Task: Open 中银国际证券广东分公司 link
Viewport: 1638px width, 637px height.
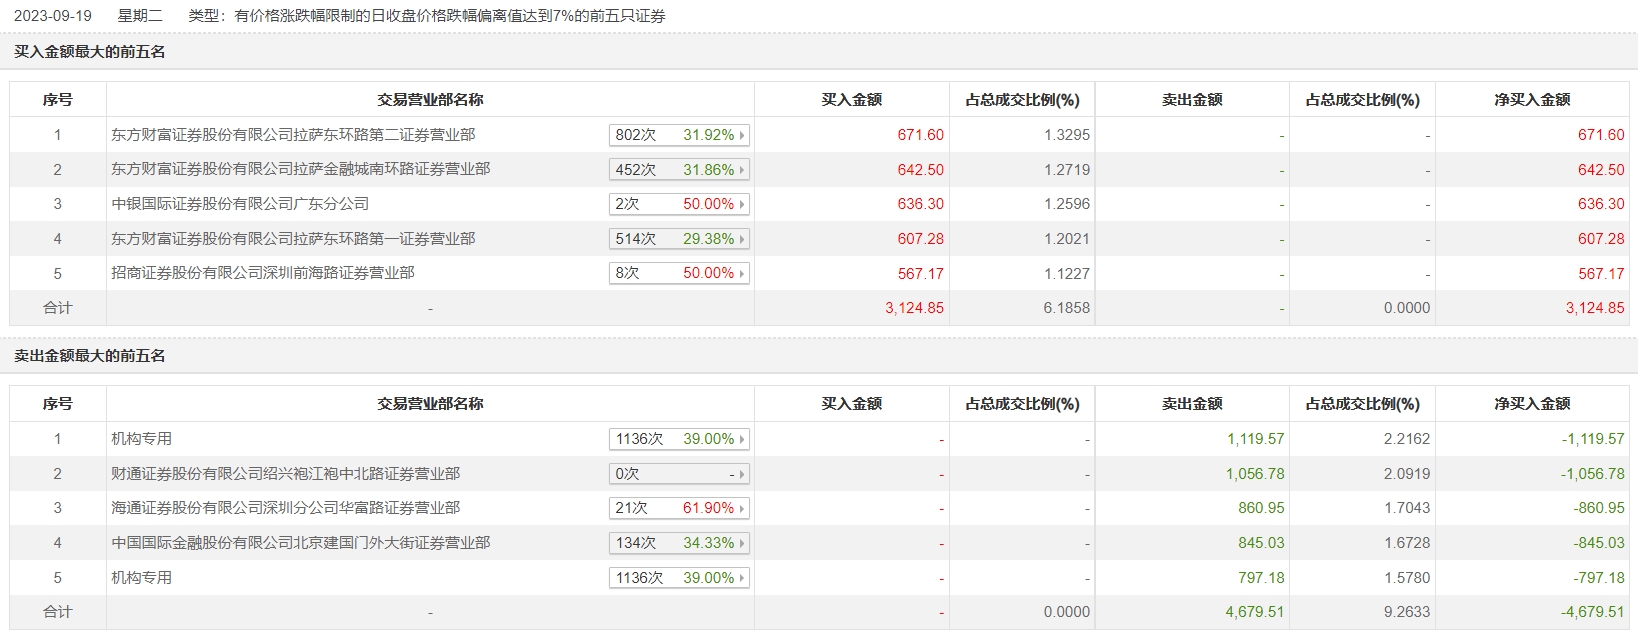Action: (x=240, y=204)
